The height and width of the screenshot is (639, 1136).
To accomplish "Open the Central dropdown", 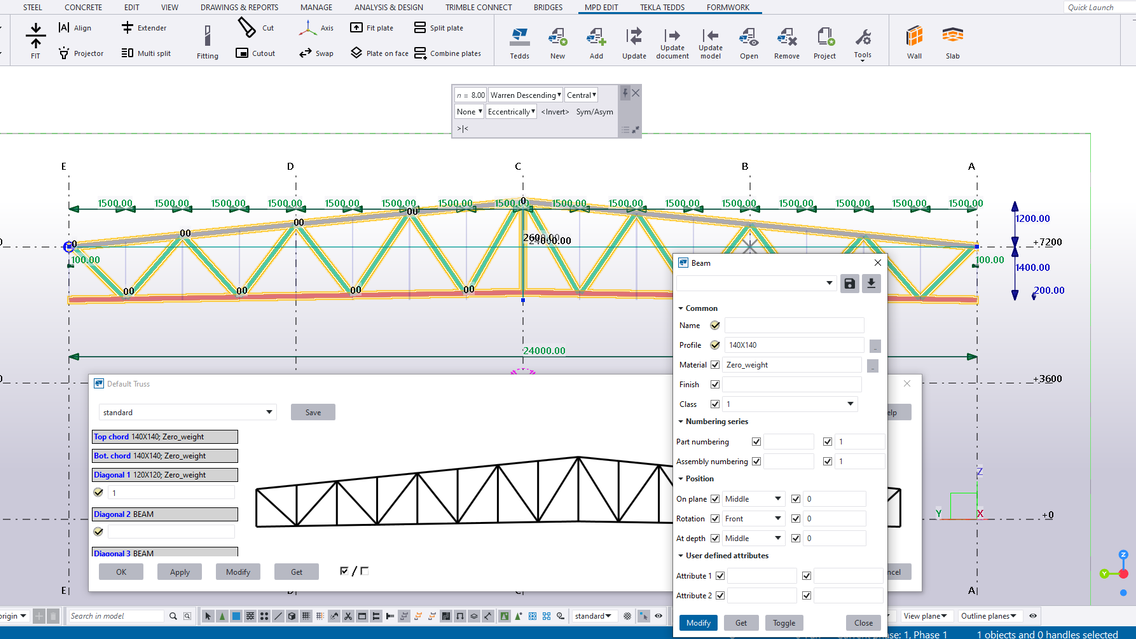I will point(581,95).
